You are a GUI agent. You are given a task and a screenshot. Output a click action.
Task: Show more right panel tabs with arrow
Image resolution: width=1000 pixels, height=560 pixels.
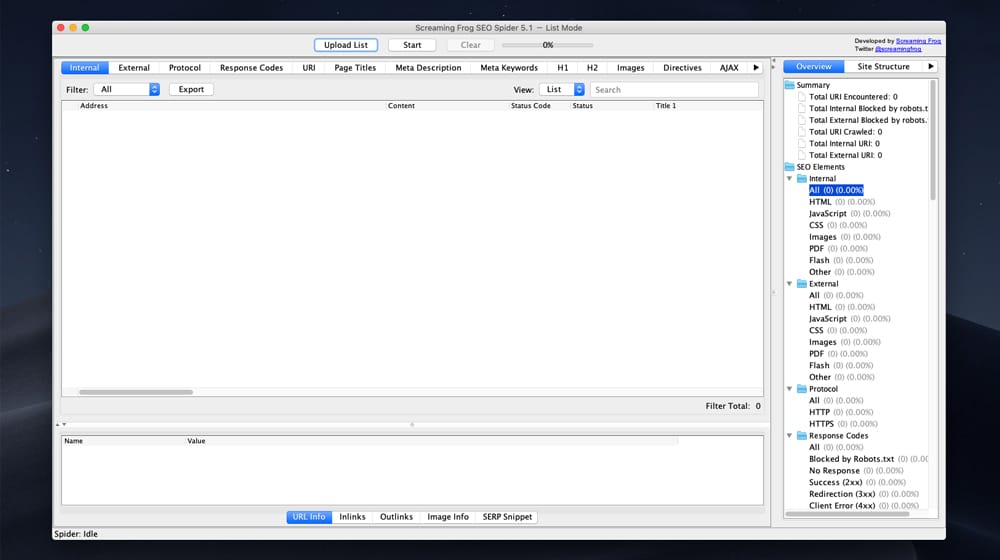(930, 66)
